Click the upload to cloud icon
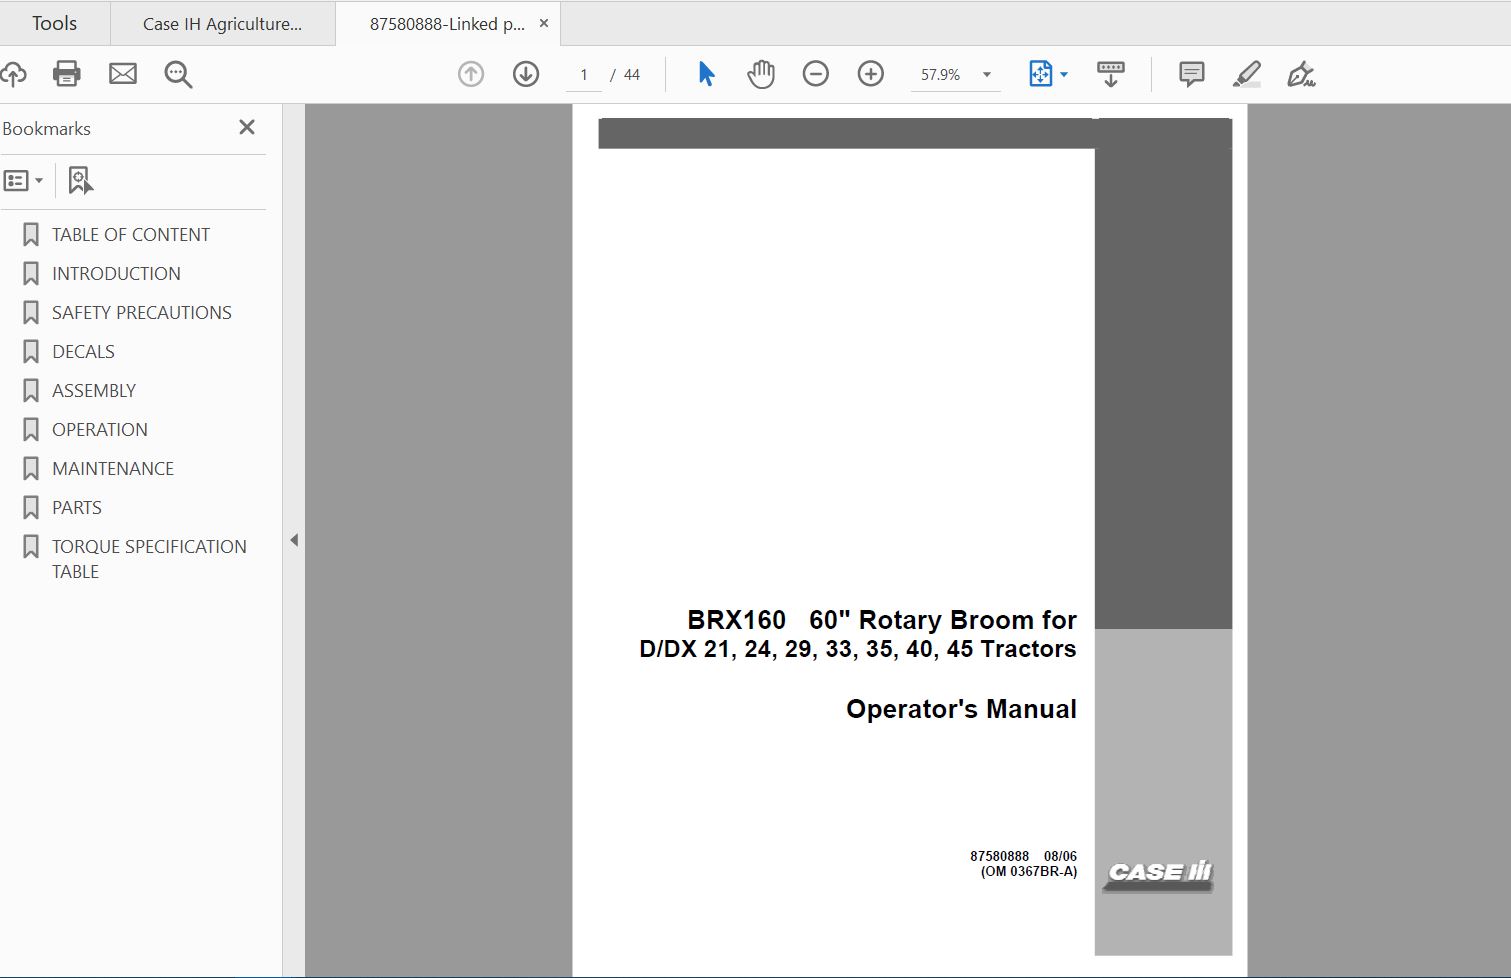 (13, 74)
